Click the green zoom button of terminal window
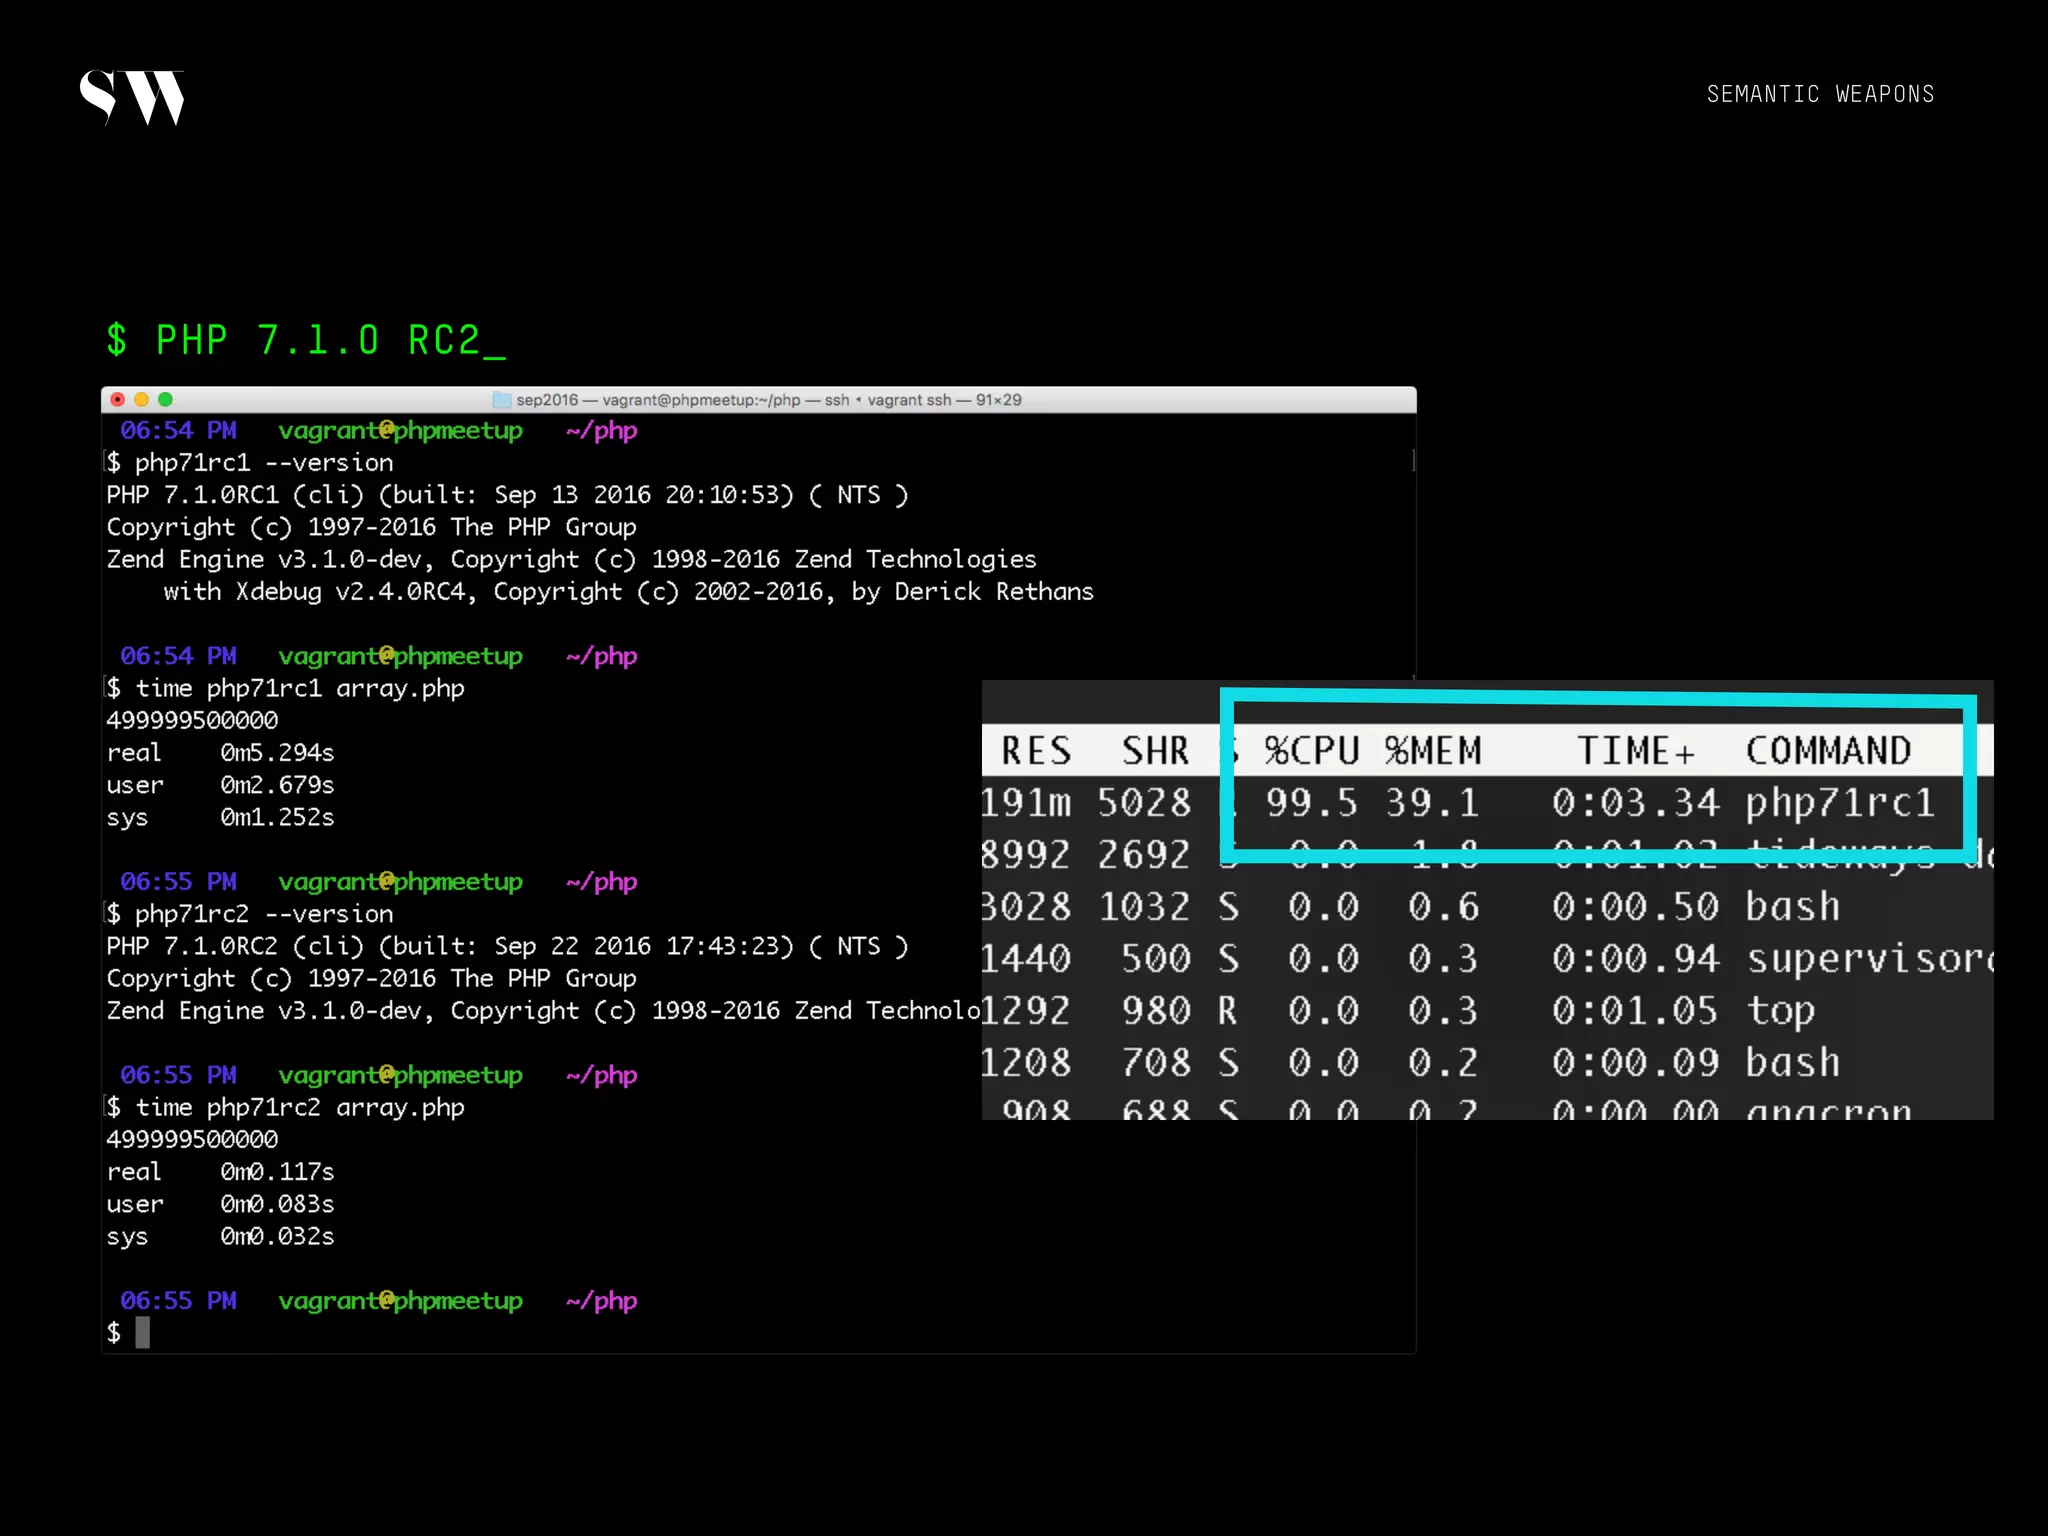This screenshot has height=1536, width=2048. click(165, 399)
